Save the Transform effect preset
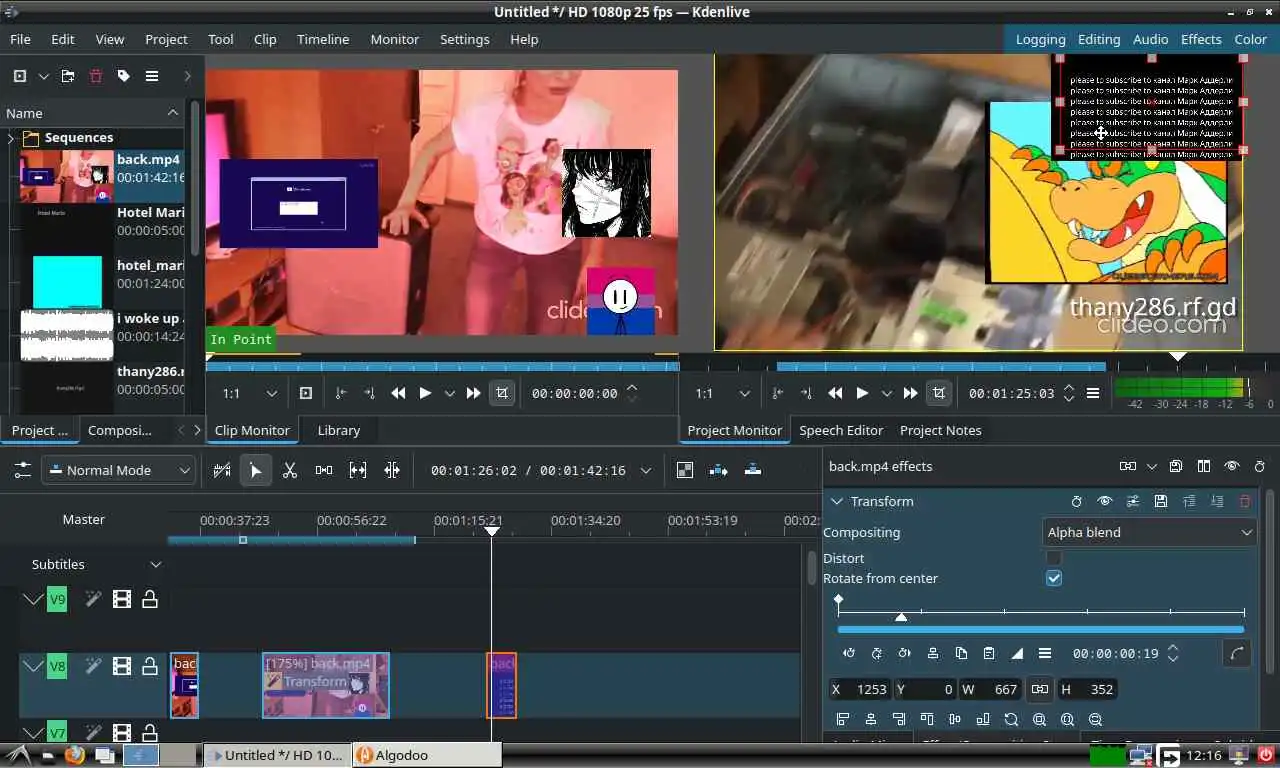 tap(1161, 501)
